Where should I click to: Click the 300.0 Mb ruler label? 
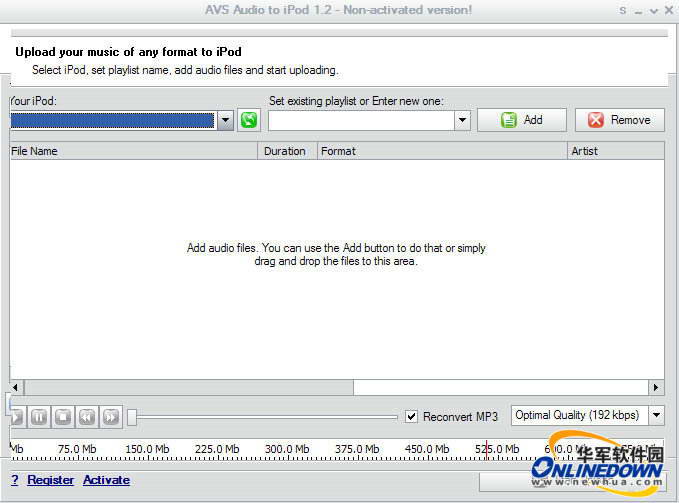287,449
